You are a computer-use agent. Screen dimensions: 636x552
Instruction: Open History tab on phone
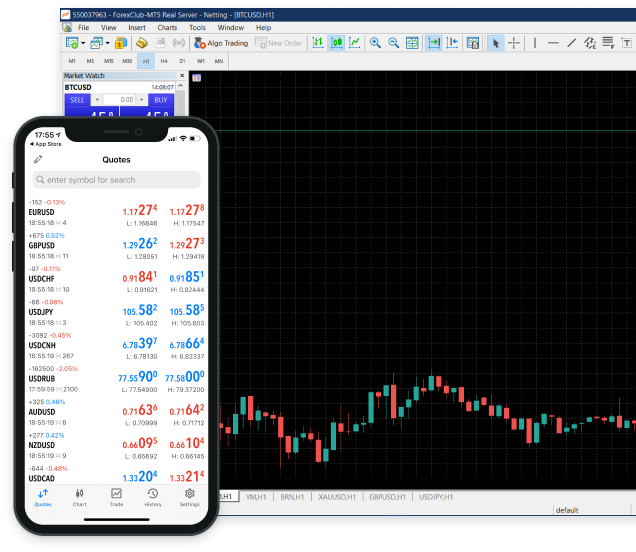152,497
